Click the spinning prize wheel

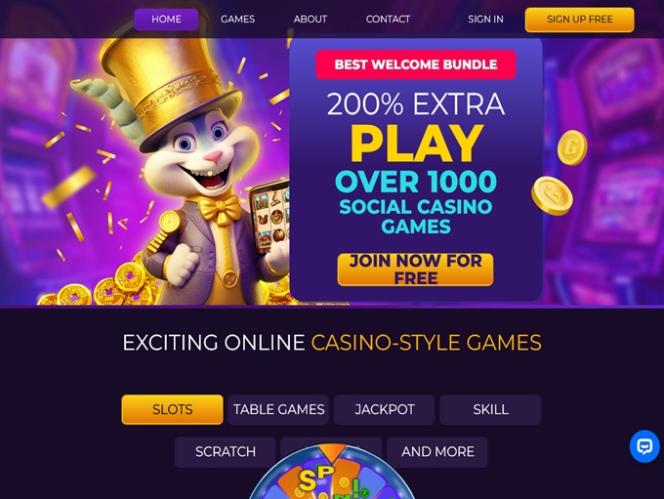pos(332,471)
